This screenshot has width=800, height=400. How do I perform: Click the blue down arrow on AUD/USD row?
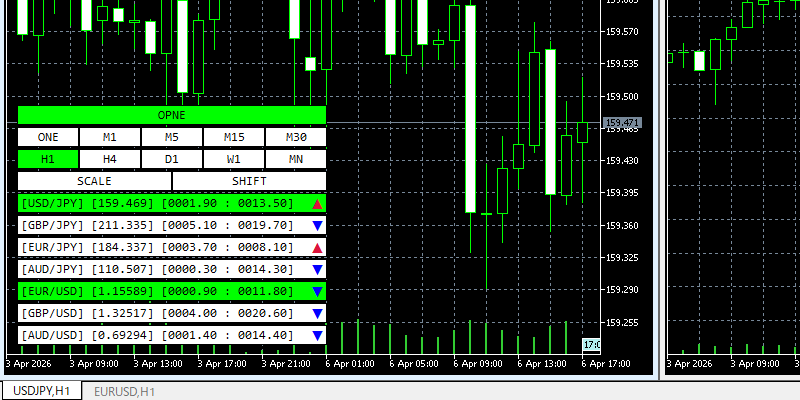317,336
